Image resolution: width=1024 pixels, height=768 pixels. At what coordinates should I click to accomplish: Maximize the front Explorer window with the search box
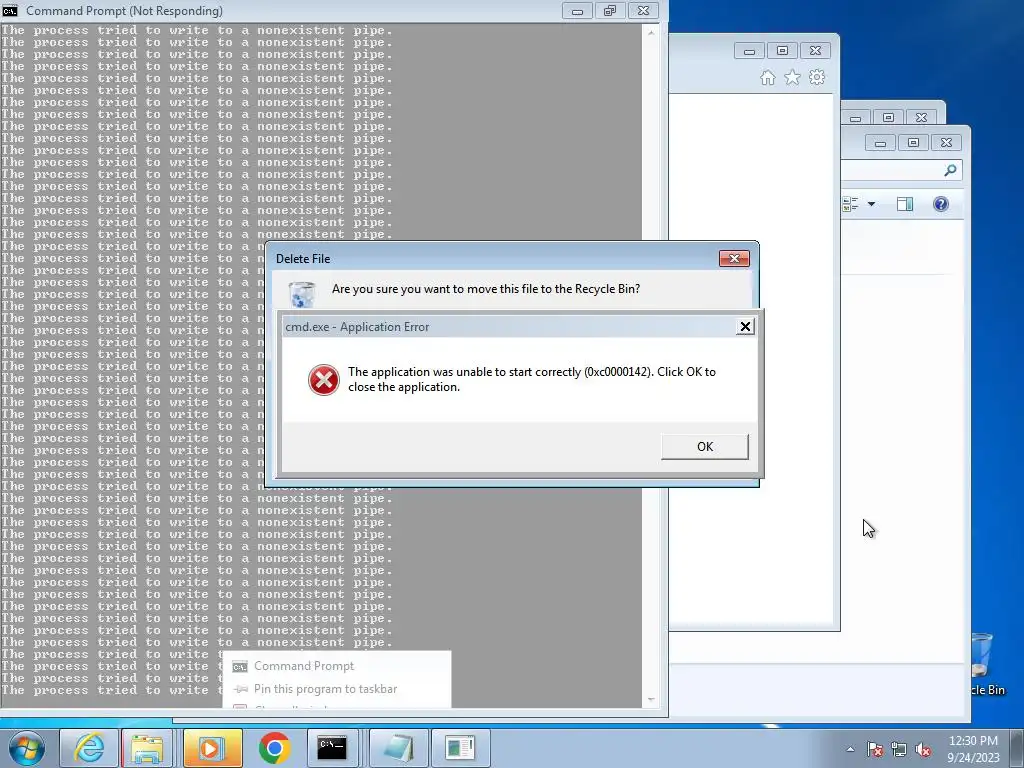click(x=913, y=143)
